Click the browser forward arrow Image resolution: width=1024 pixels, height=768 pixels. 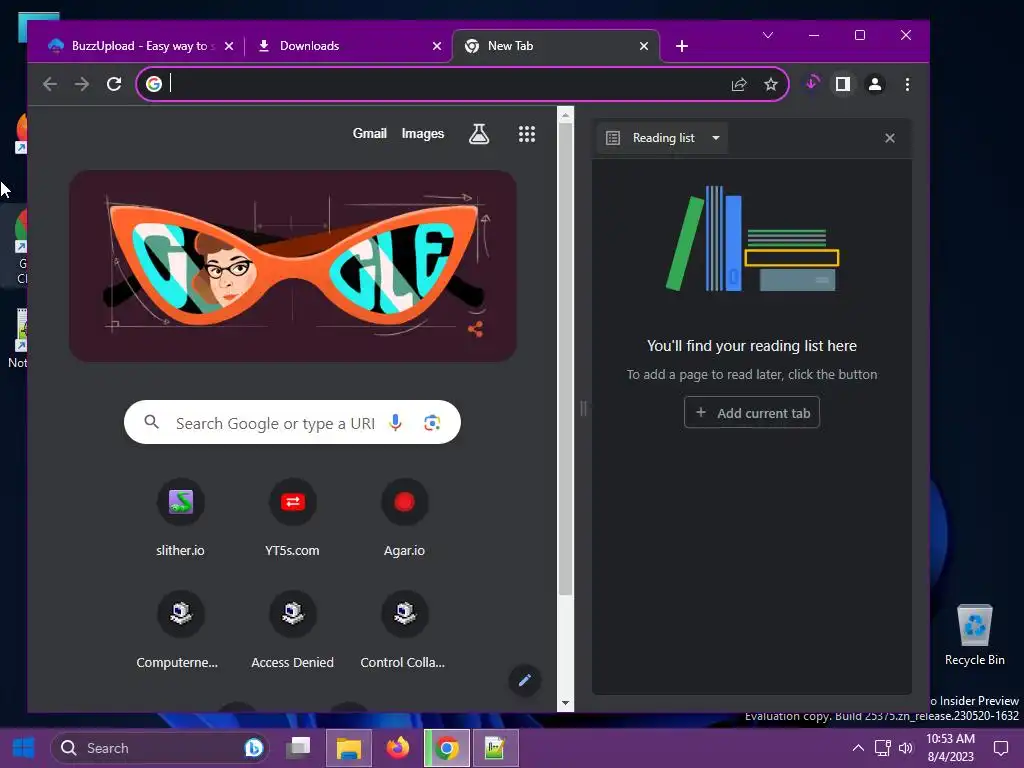point(82,84)
